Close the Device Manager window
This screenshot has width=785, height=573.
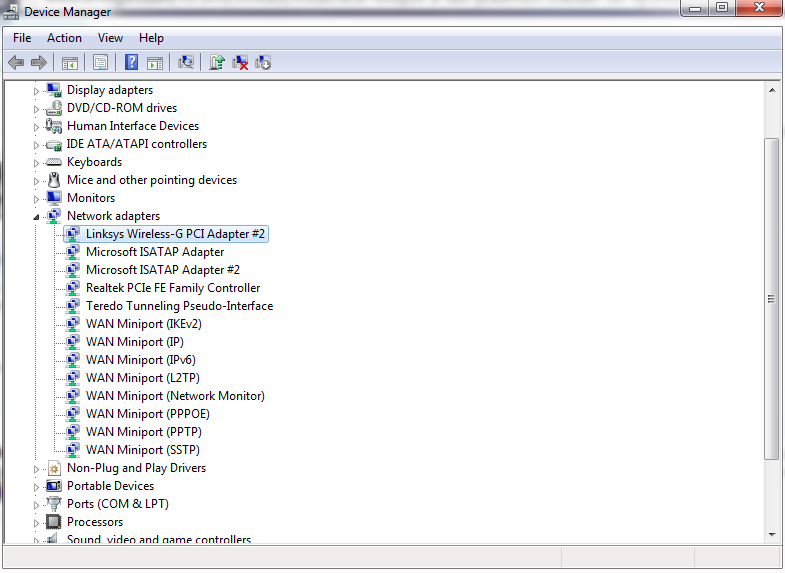[x=759, y=8]
